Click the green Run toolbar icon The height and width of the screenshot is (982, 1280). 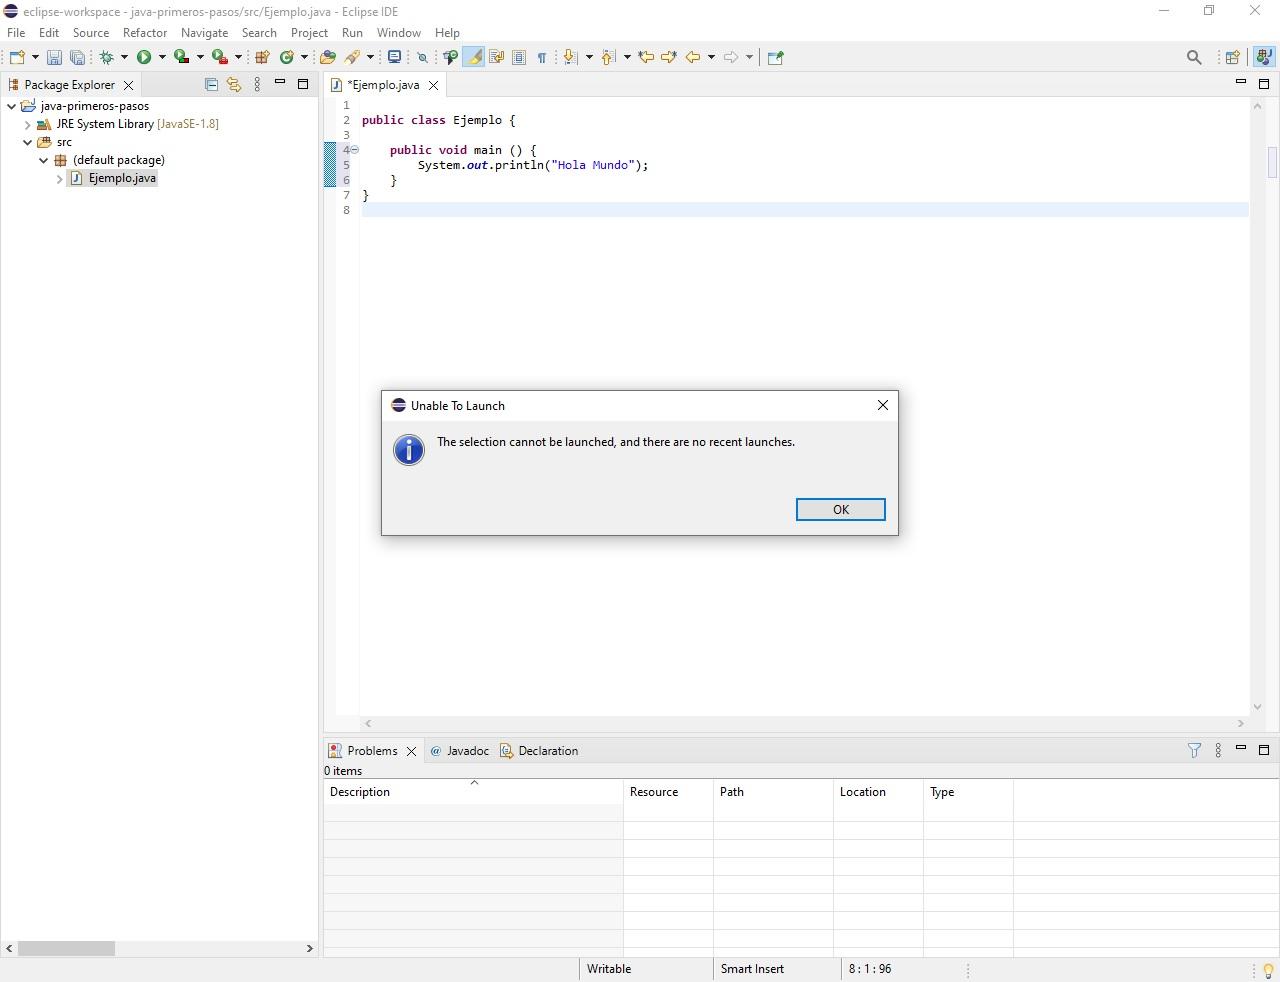point(144,57)
